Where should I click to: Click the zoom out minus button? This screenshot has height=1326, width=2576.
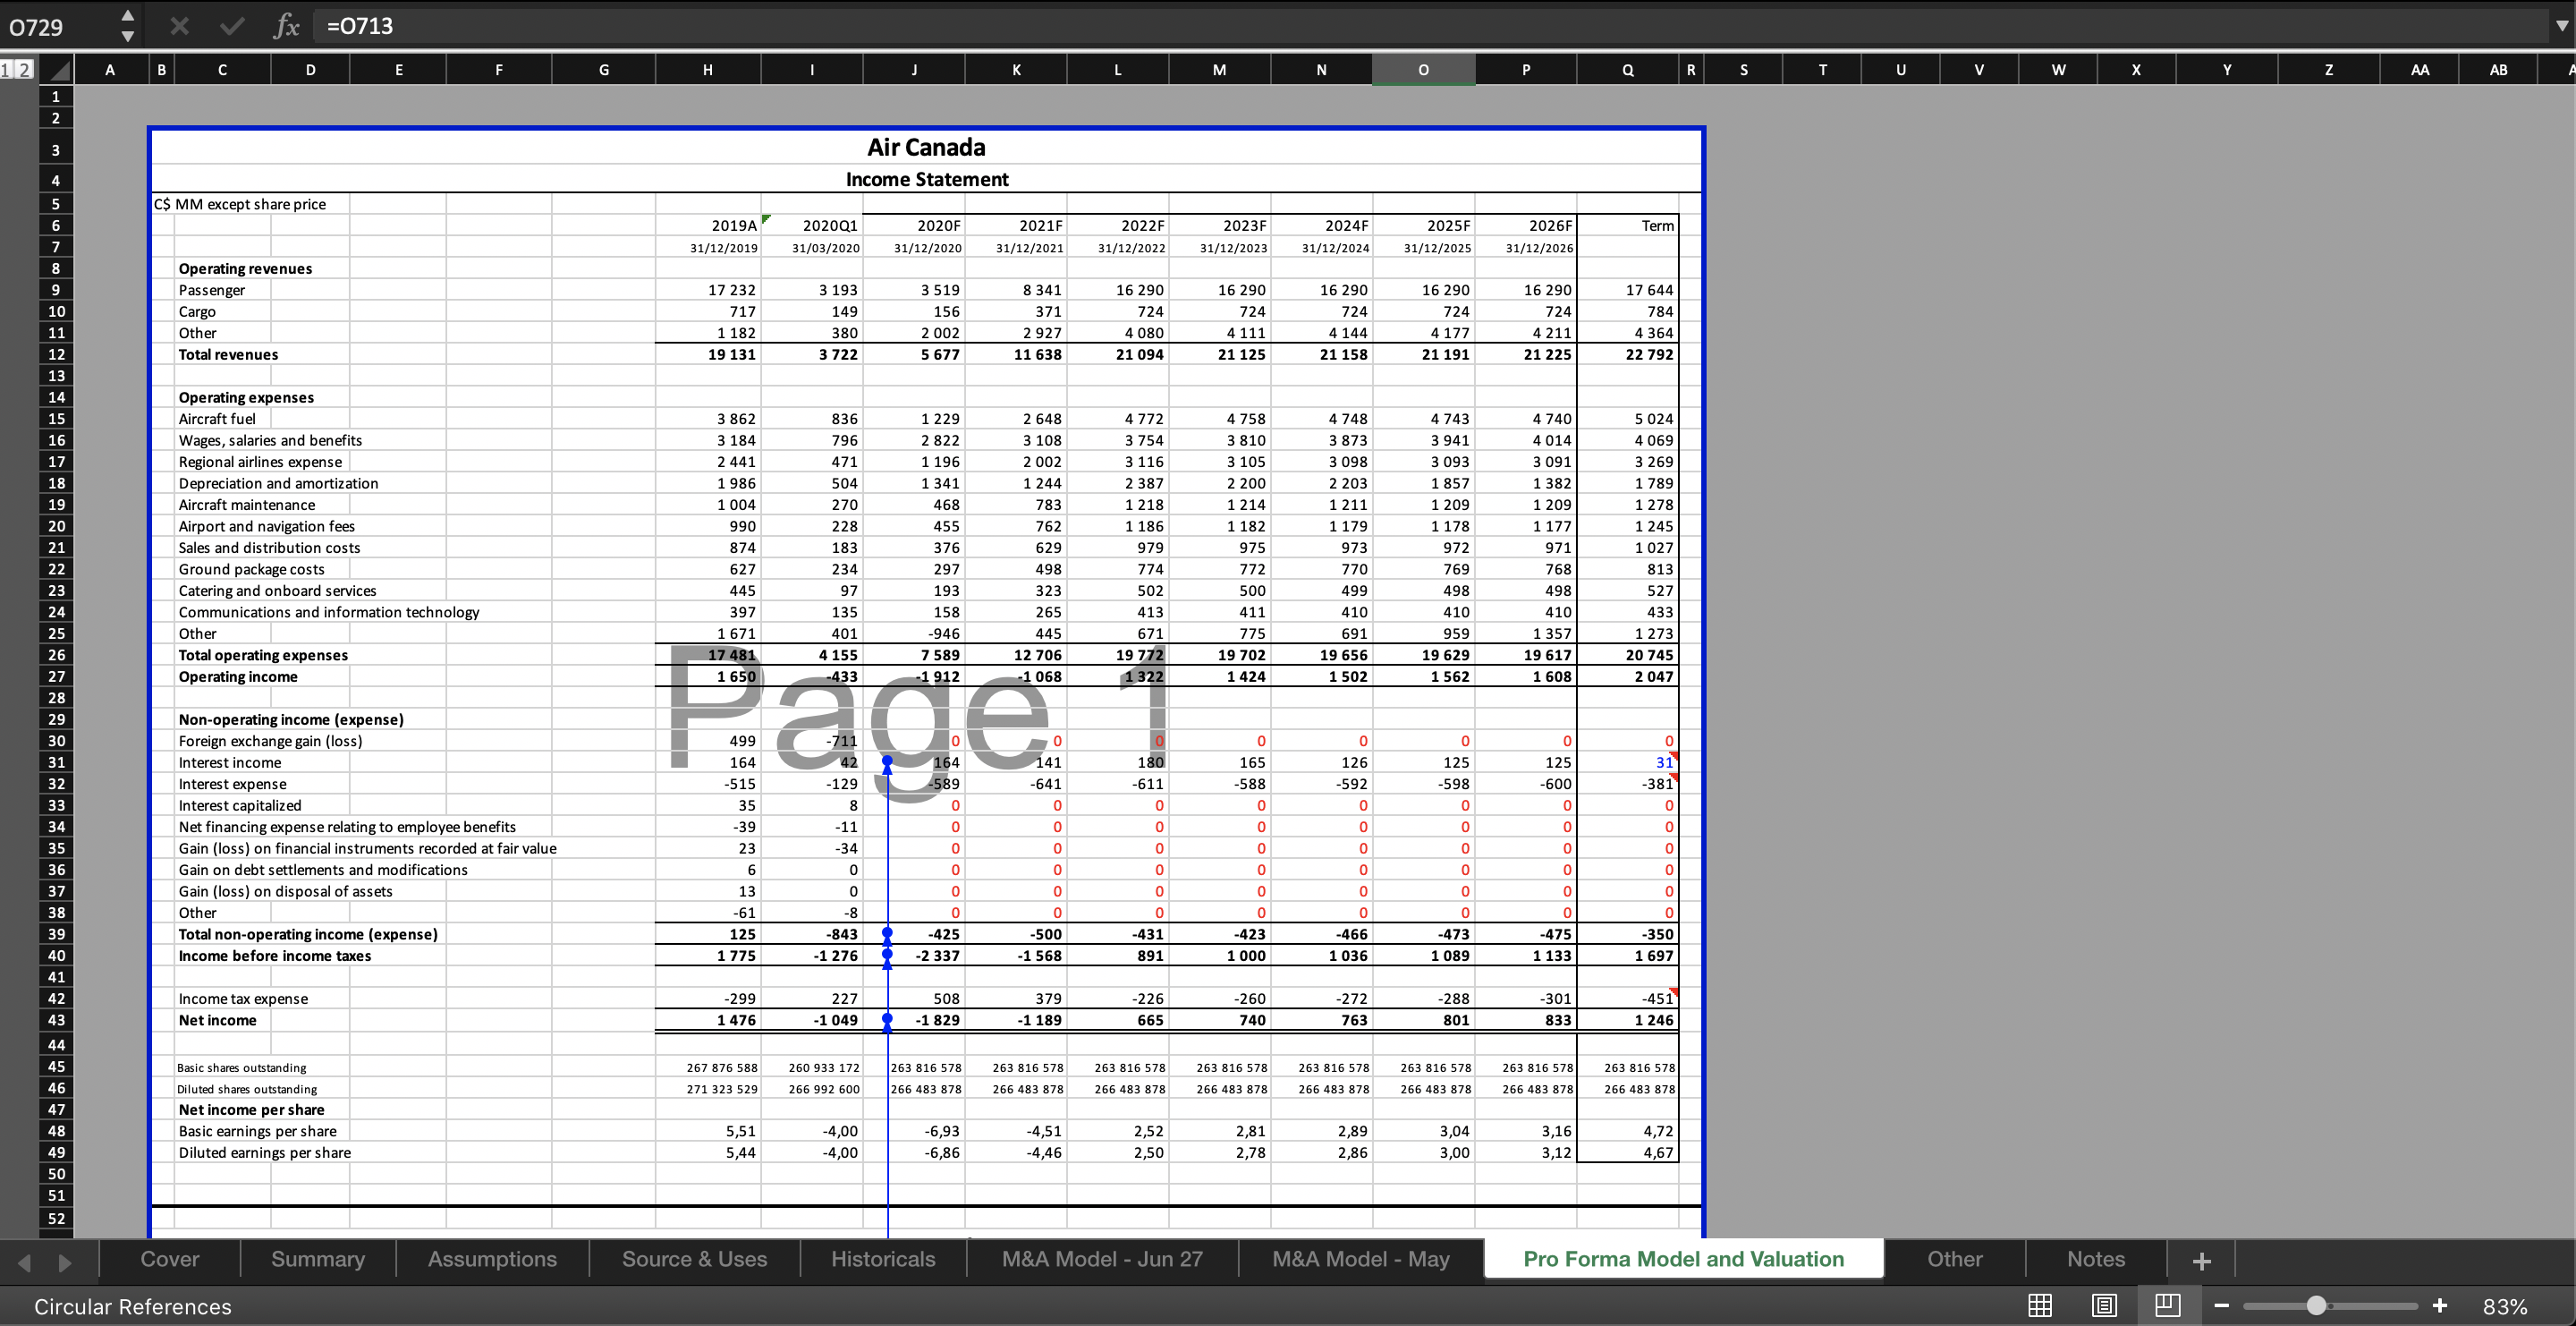2222,1305
